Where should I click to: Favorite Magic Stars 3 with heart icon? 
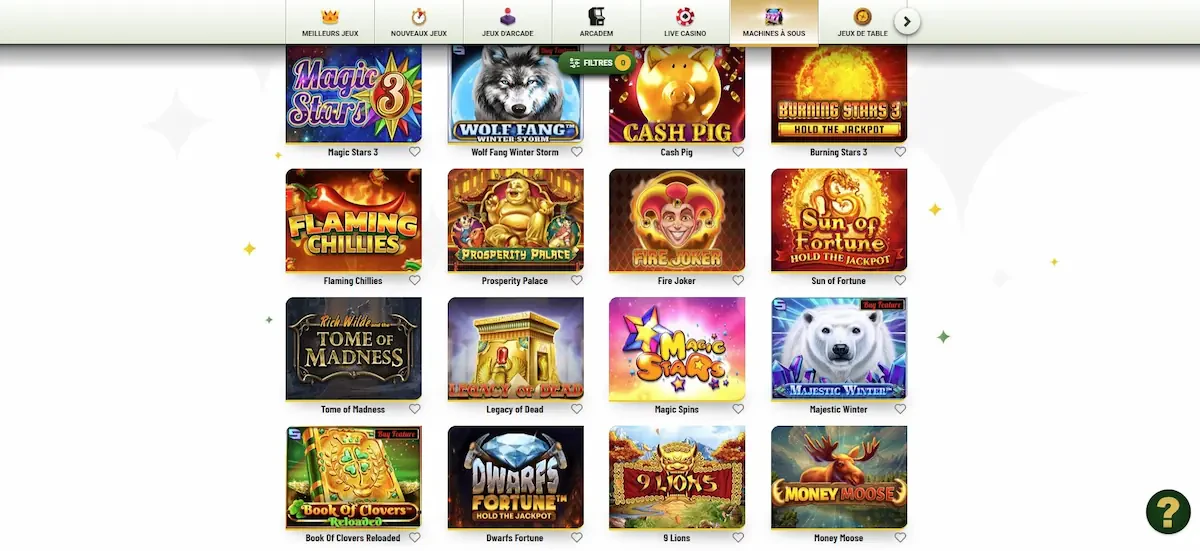pos(415,152)
